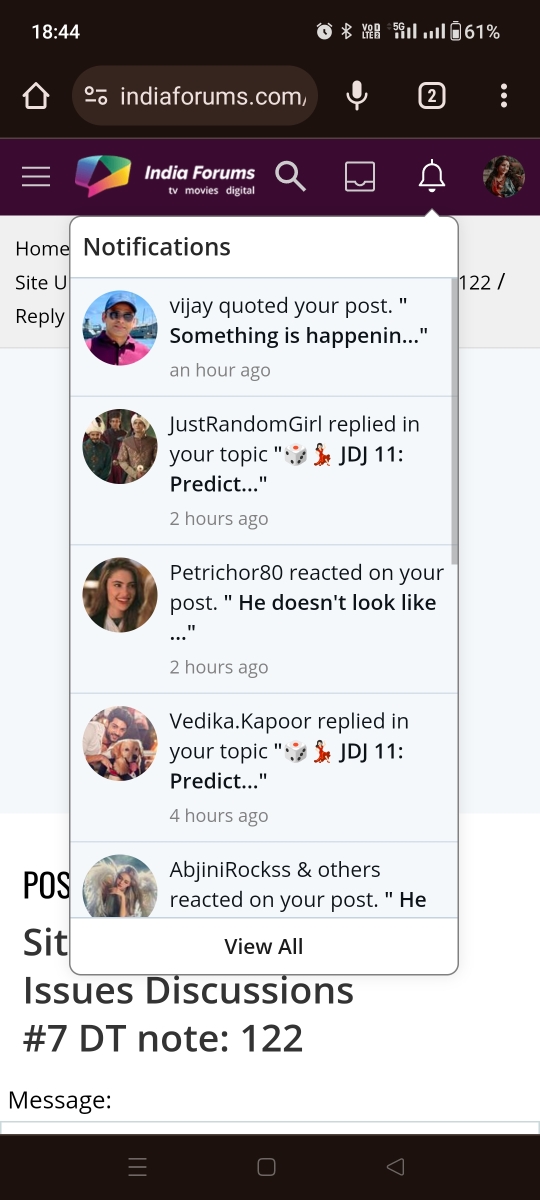Open Petrichor80 reacted on your post notification
Screen dimensions: 540x1200
point(261,619)
